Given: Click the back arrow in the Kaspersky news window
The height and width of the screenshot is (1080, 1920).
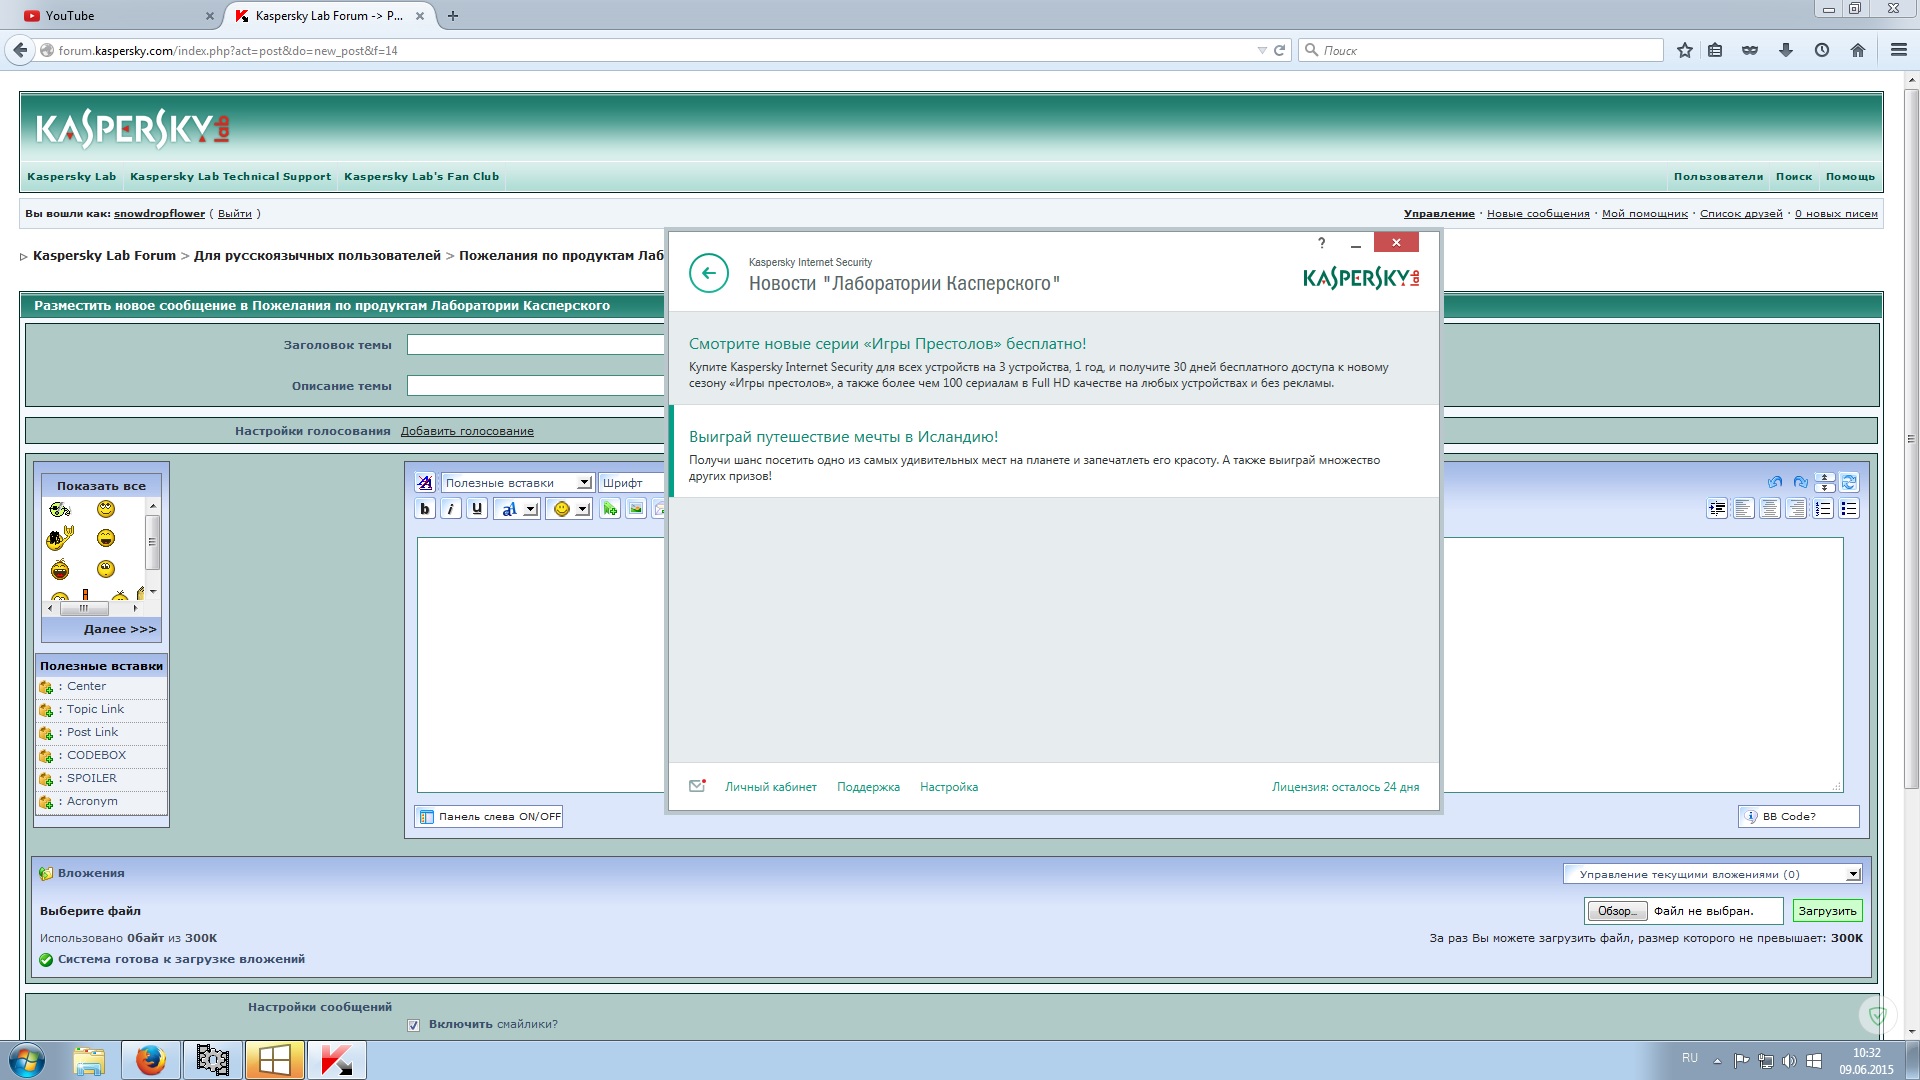Looking at the screenshot, I should (709, 273).
